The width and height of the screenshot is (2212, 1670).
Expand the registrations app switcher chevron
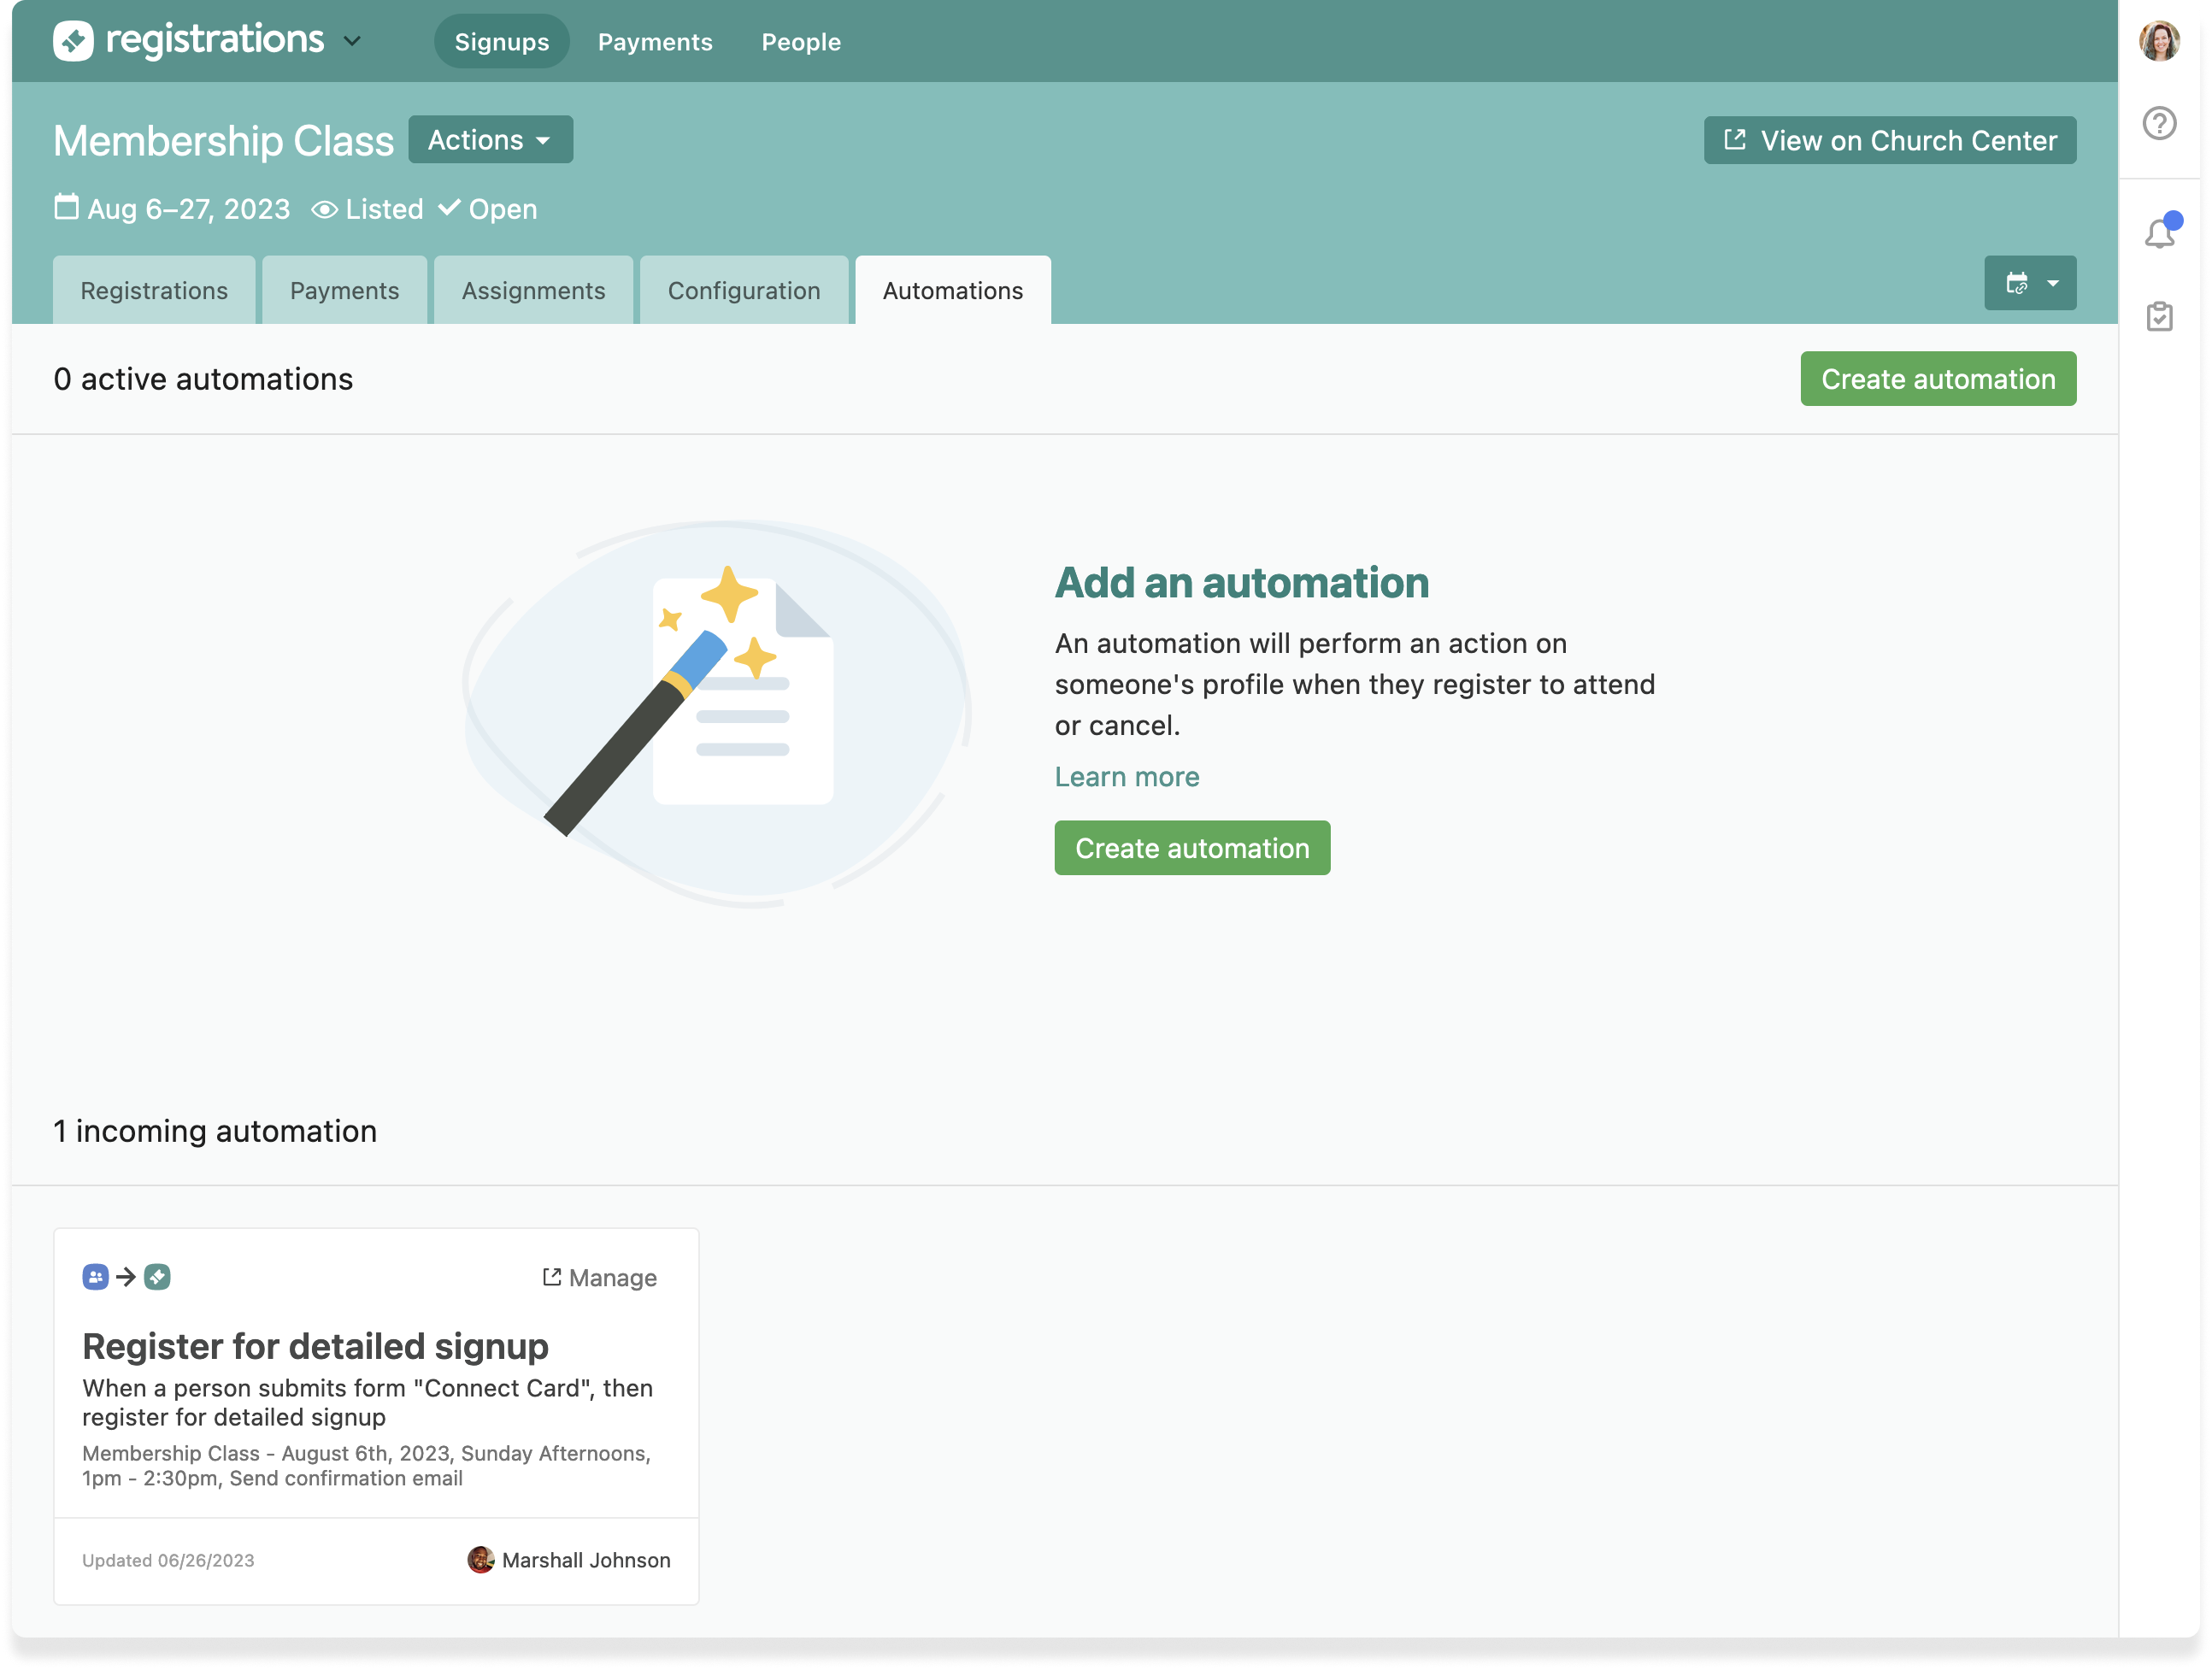[352, 41]
